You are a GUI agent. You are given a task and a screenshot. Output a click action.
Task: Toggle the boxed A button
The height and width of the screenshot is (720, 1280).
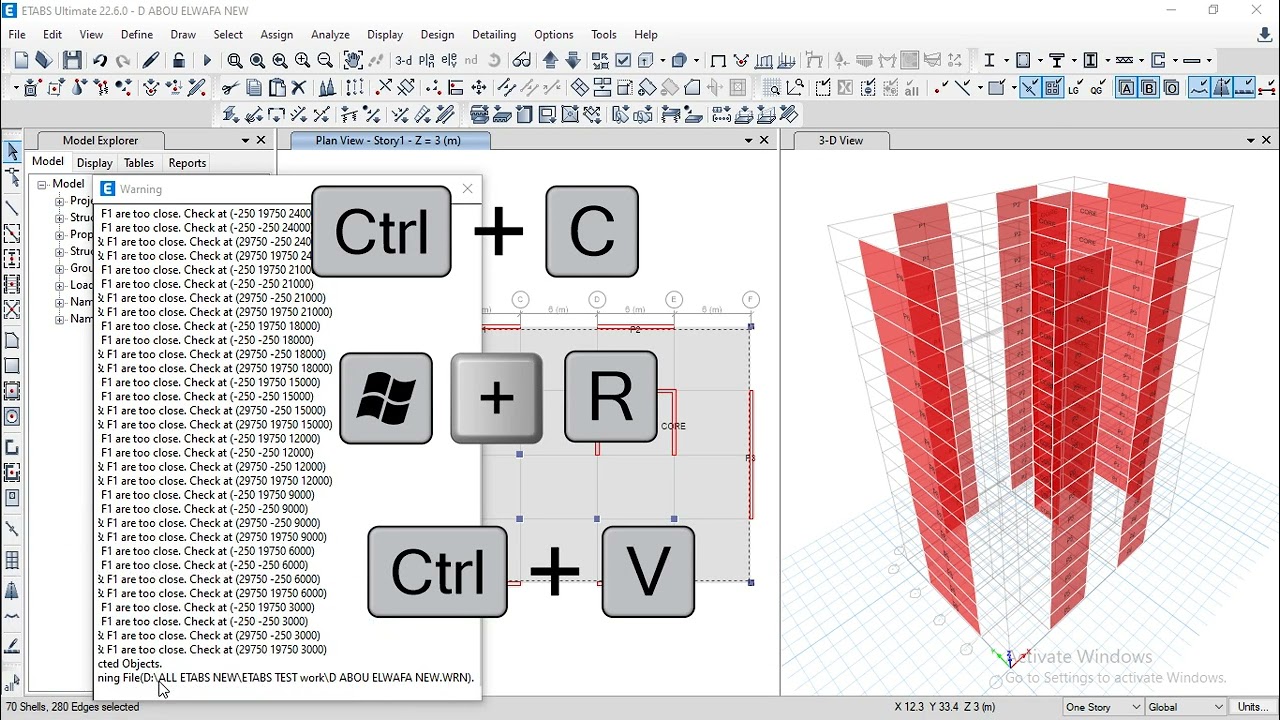(1126, 88)
